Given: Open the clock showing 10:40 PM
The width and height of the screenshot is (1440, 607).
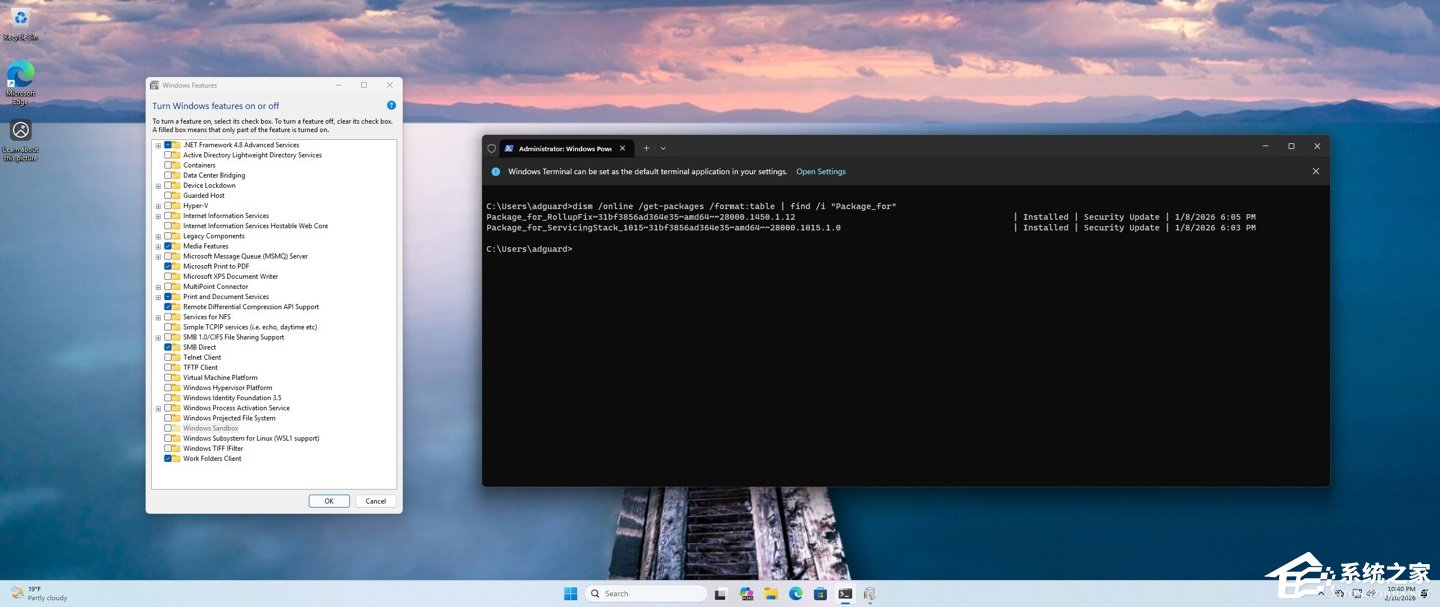Looking at the screenshot, I should pos(1401,593).
